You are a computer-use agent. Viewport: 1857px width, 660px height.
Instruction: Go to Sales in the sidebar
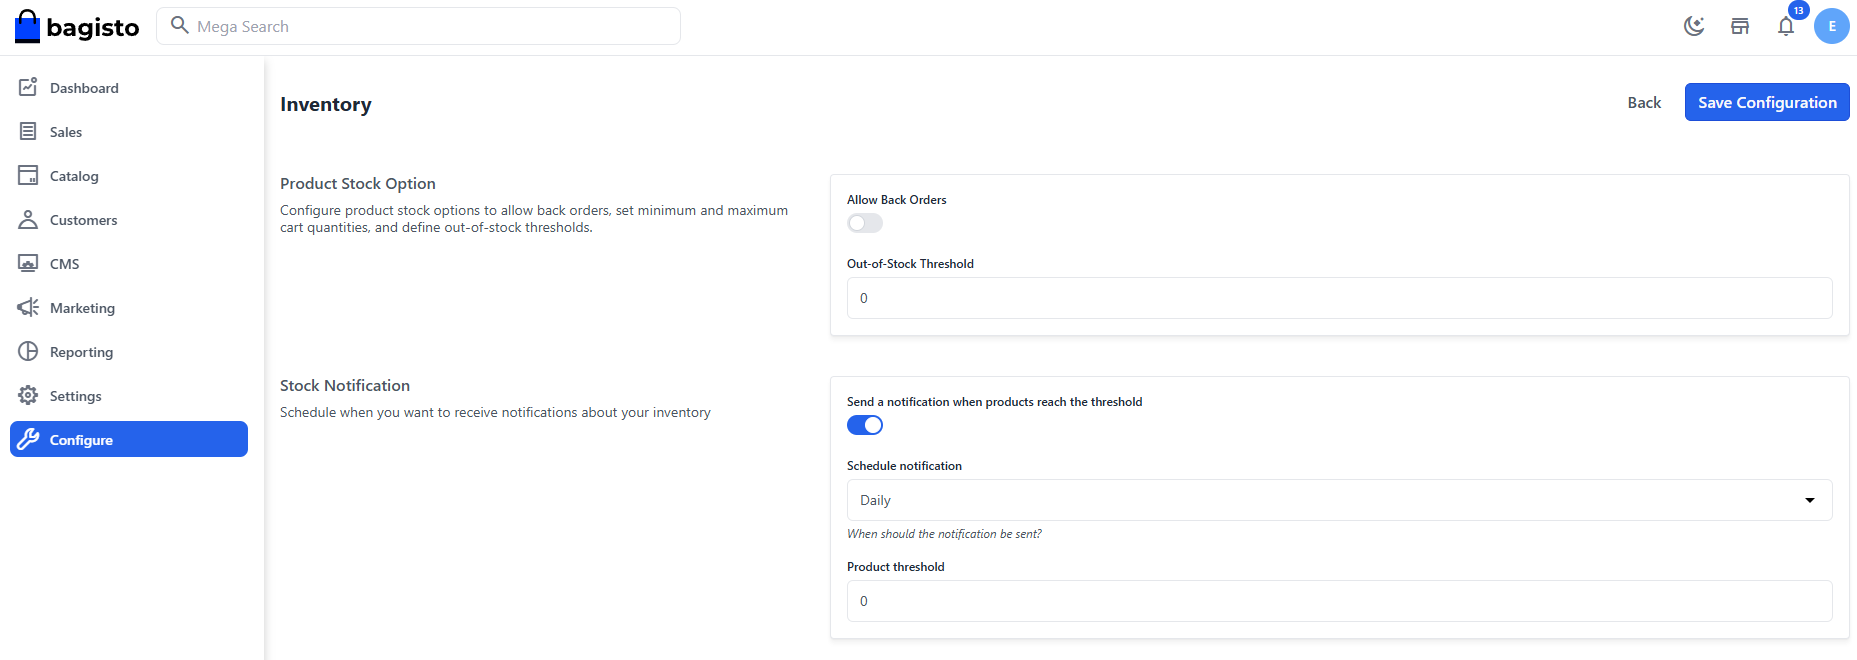(x=66, y=132)
